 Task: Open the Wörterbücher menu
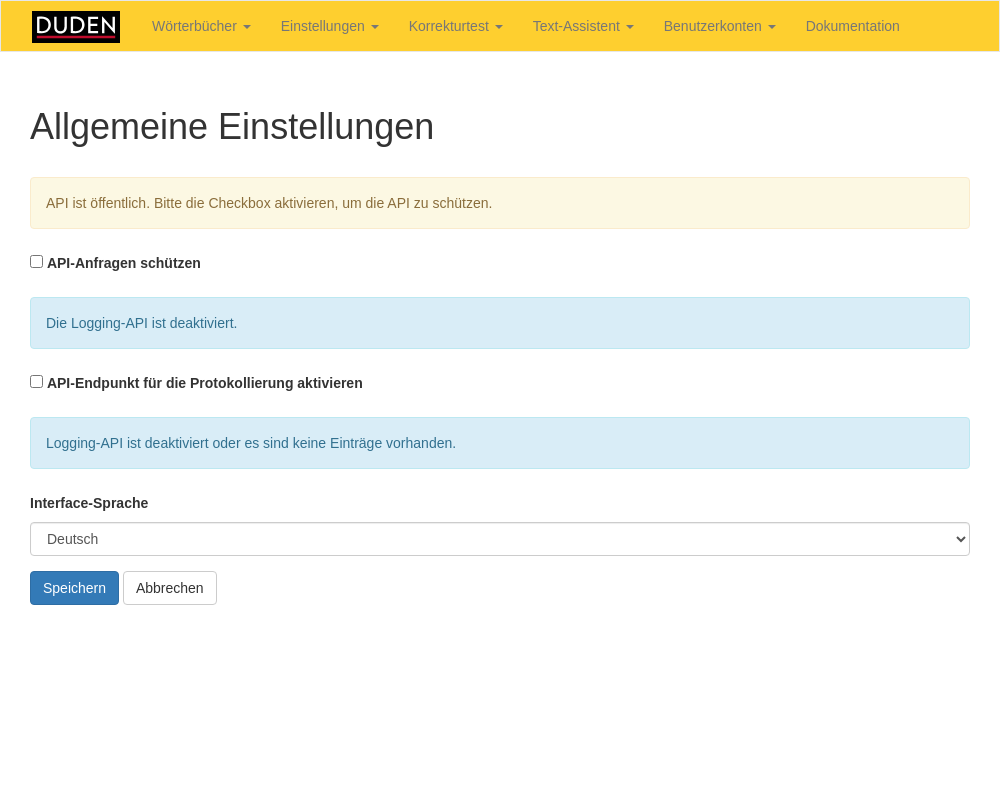tap(201, 27)
